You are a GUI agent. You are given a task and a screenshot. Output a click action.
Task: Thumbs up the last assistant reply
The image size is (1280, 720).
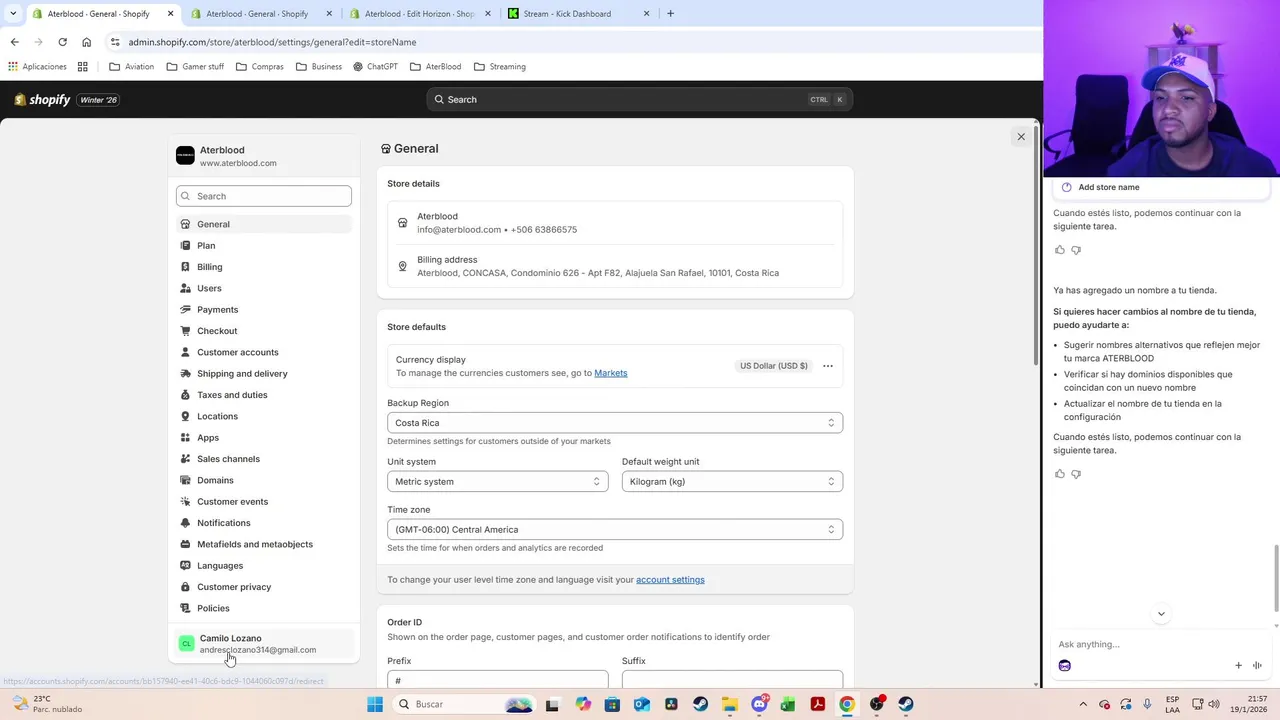click(1060, 474)
